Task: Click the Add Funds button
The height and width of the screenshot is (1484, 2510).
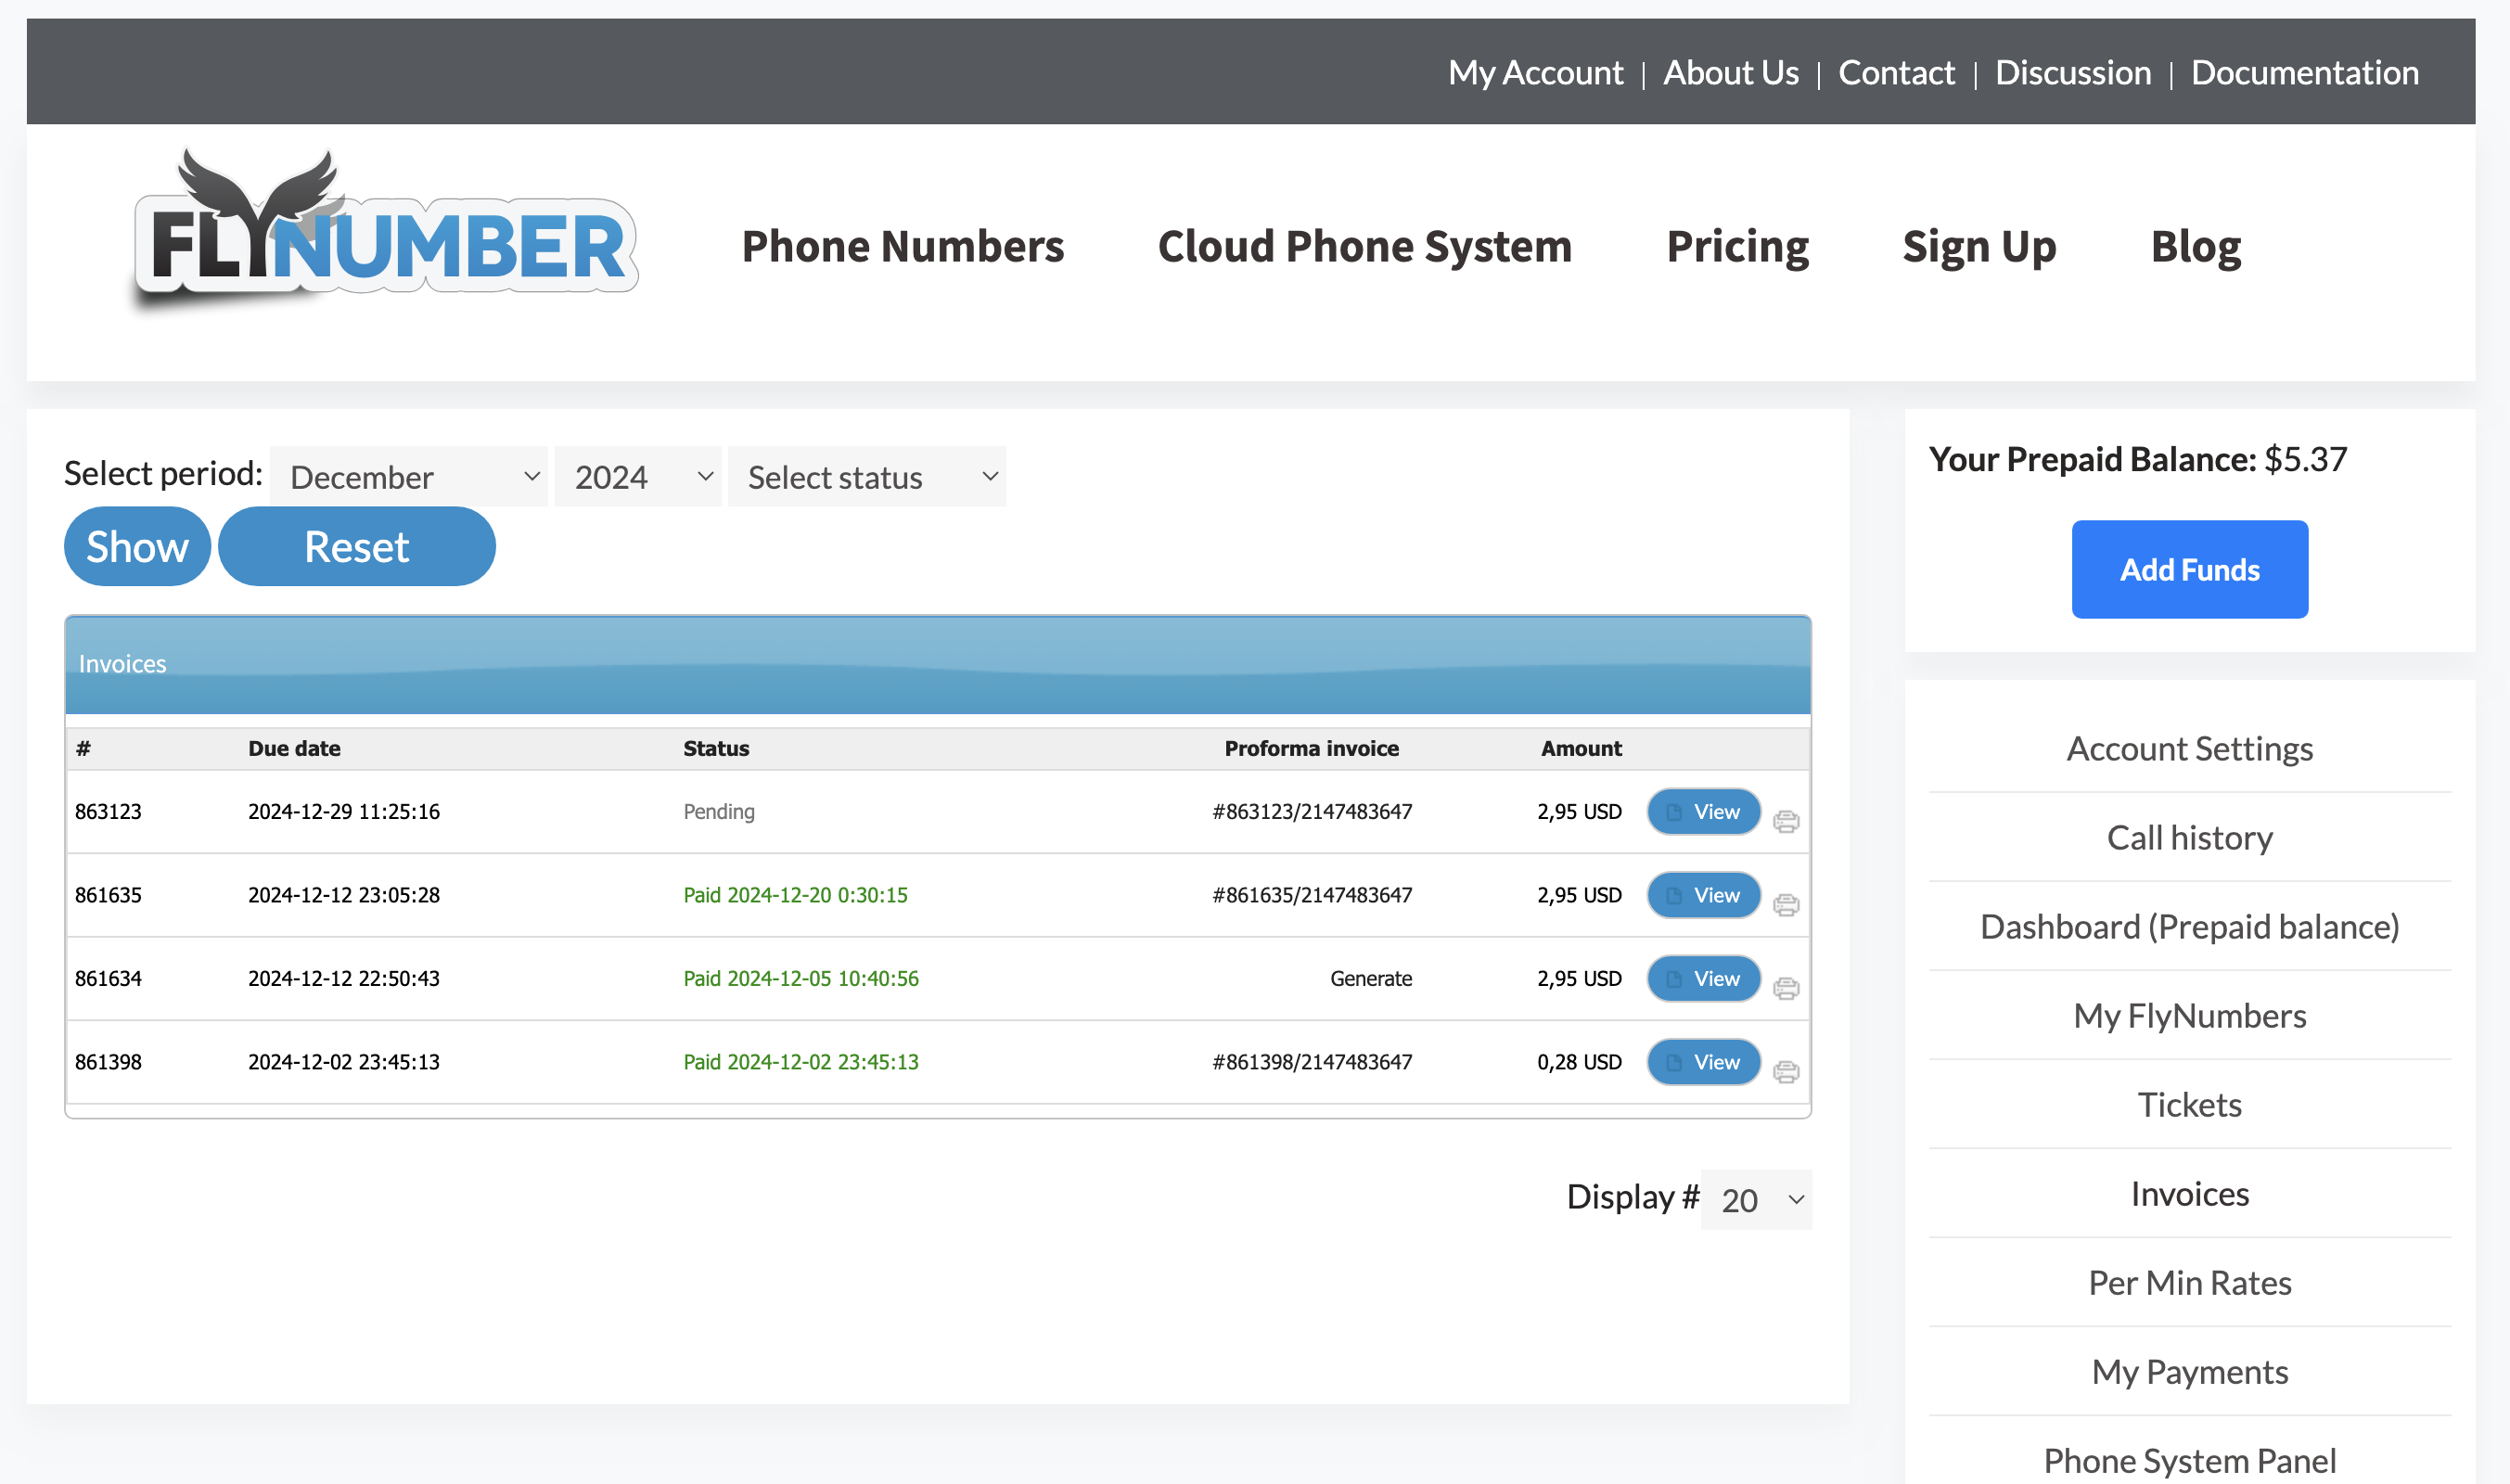Action: pos(2190,569)
